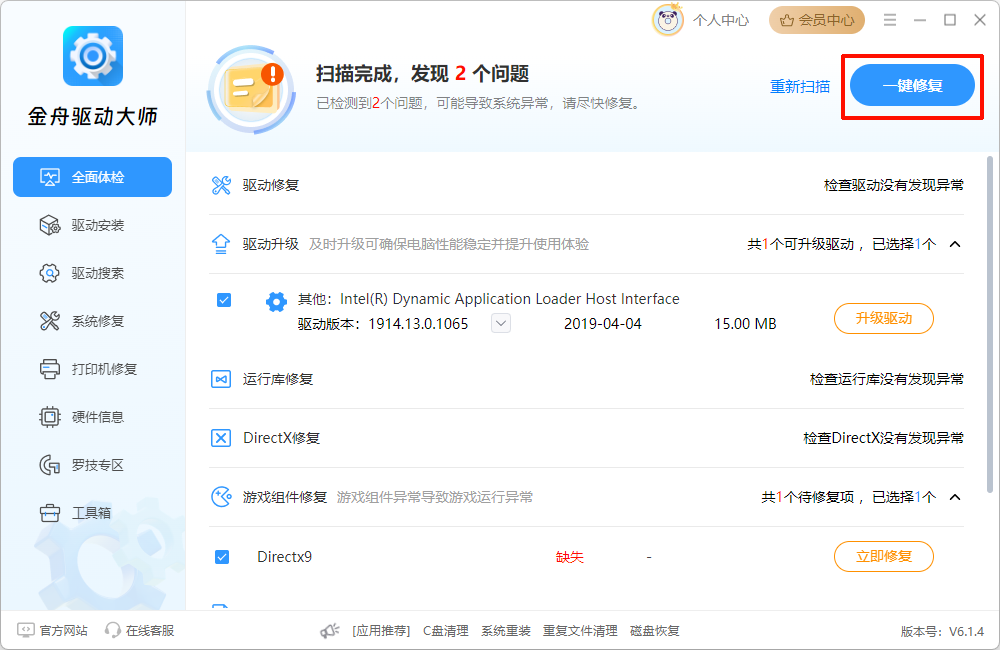Click the 重新扫描 rescan link
This screenshot has width=1000, height=650.
(x=799, y=86)
